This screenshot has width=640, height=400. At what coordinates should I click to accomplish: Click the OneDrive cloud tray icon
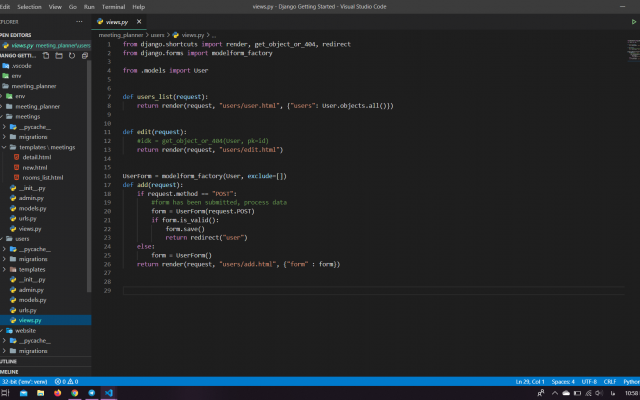pos(566,393)
